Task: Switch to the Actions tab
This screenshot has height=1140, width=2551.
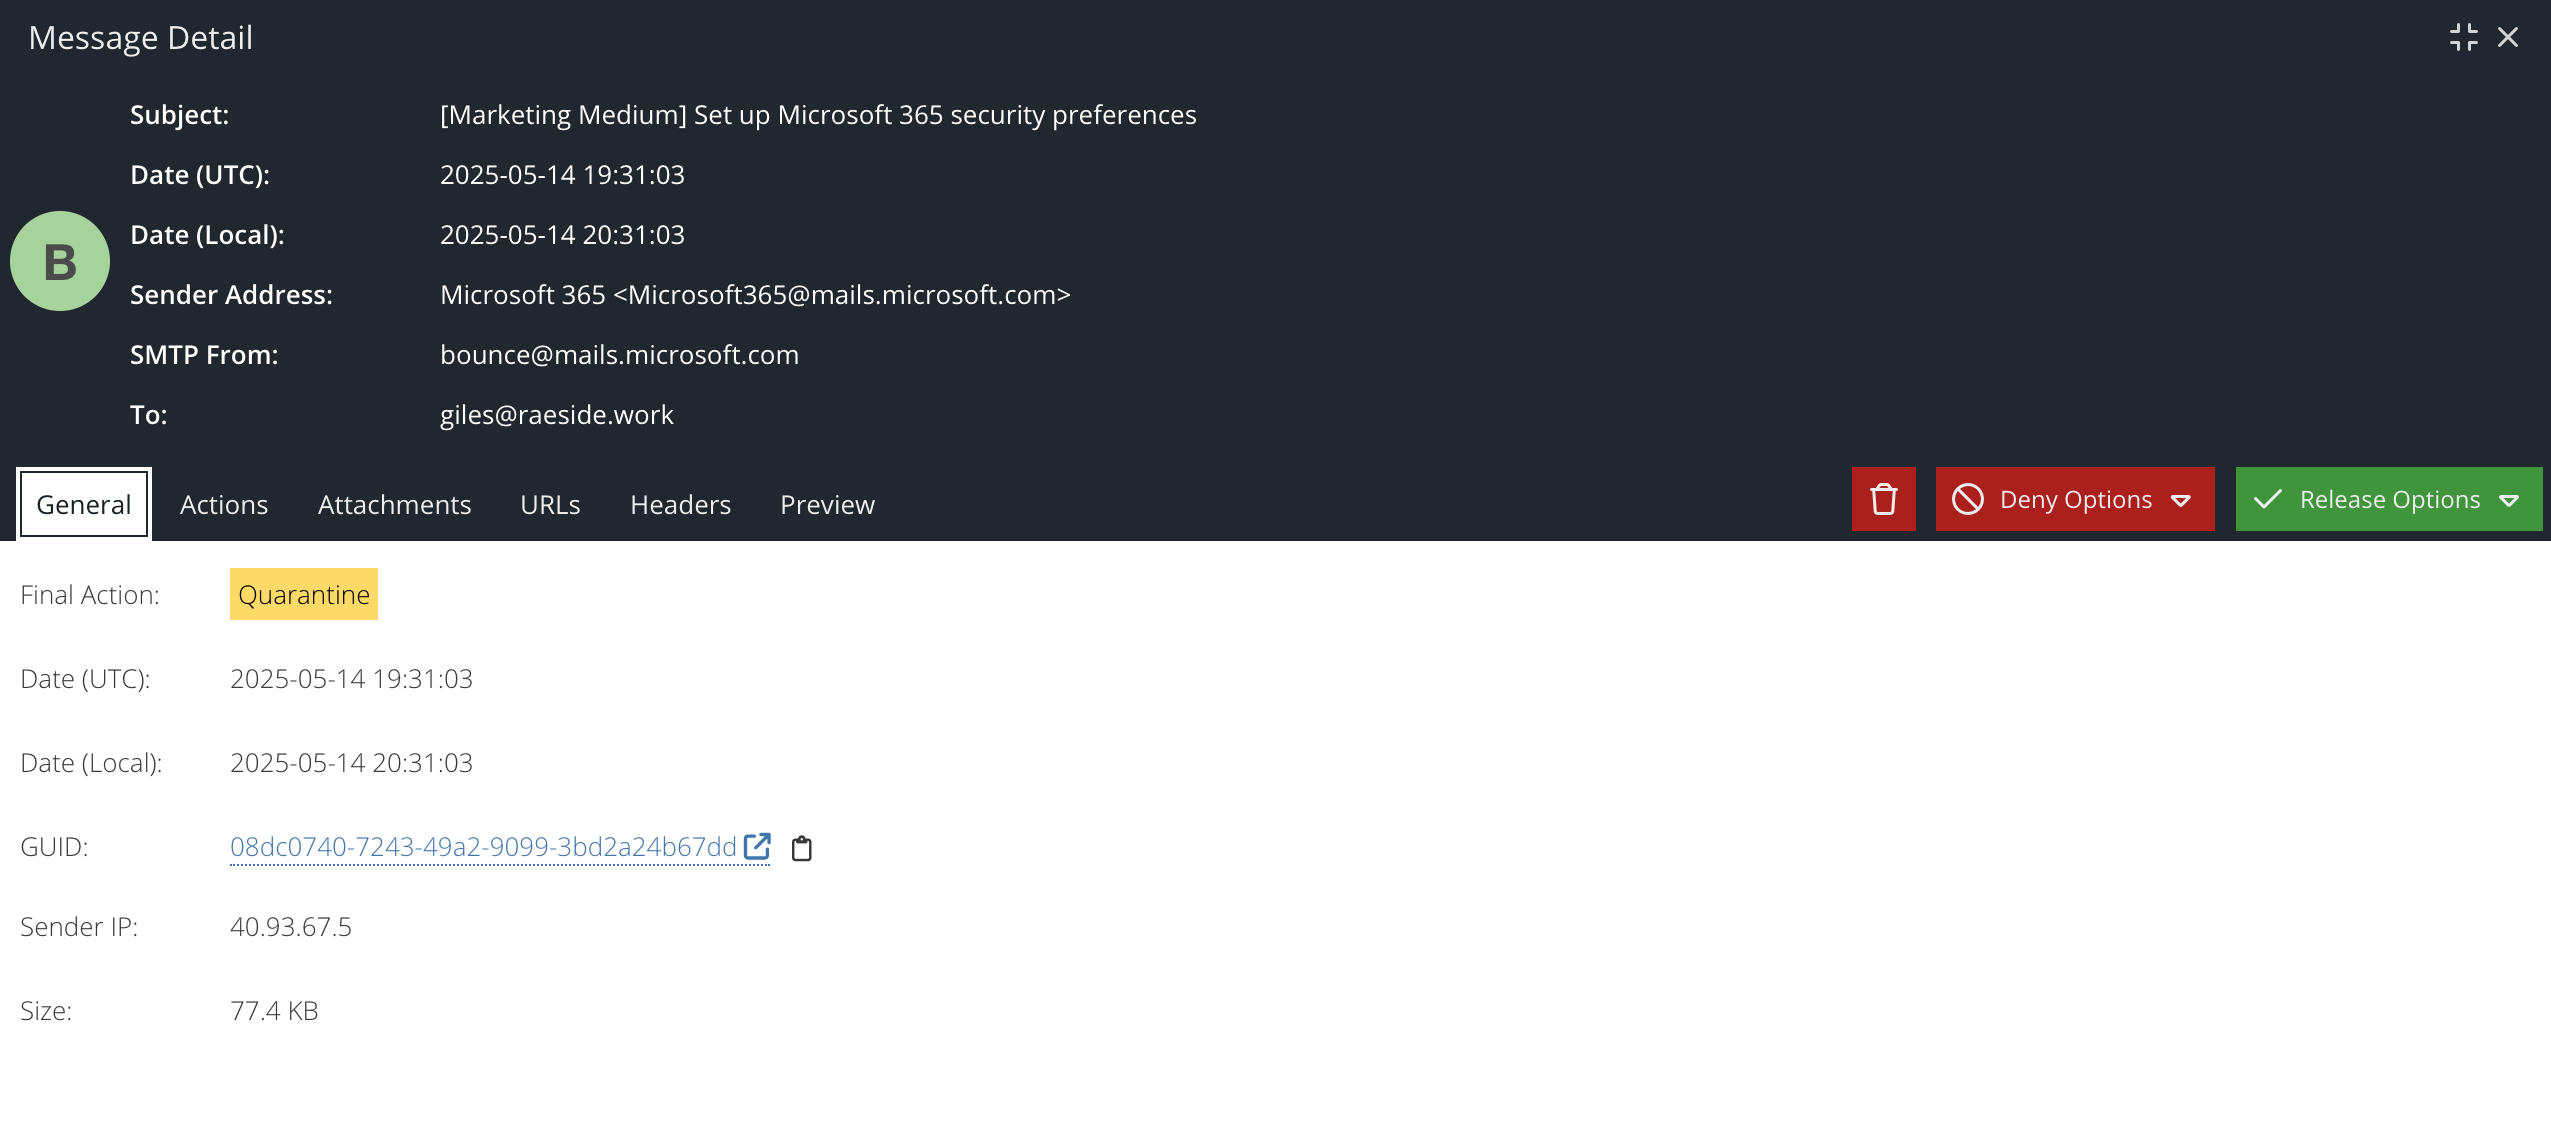Action: tap(224, 504)
